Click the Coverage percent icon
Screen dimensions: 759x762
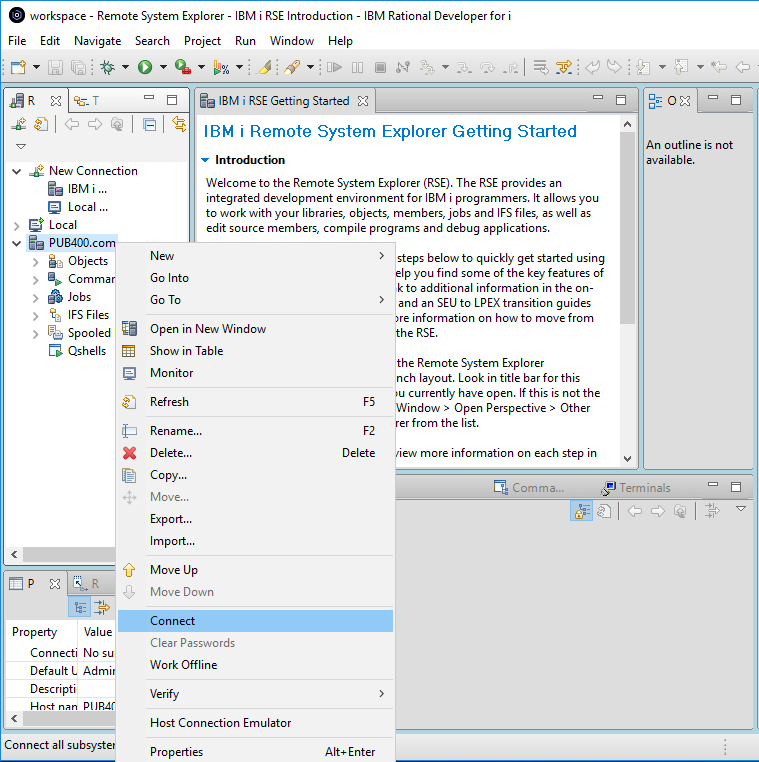[221, 67]
